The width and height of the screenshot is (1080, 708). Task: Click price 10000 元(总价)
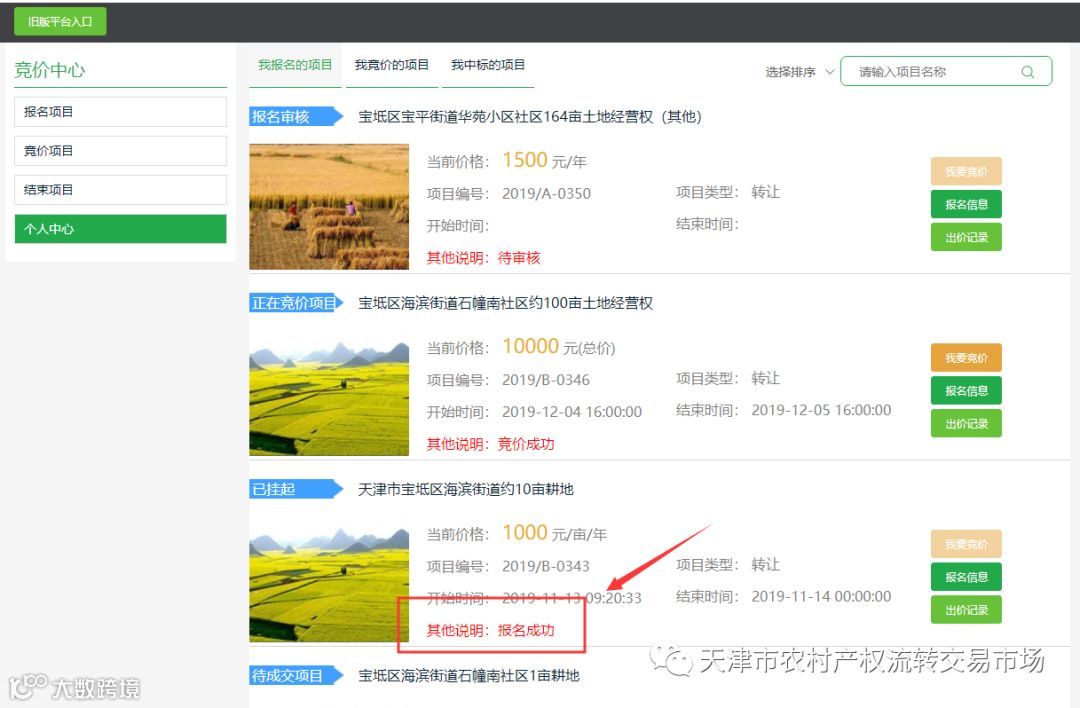pyautogui.click(x=559, y=346)
